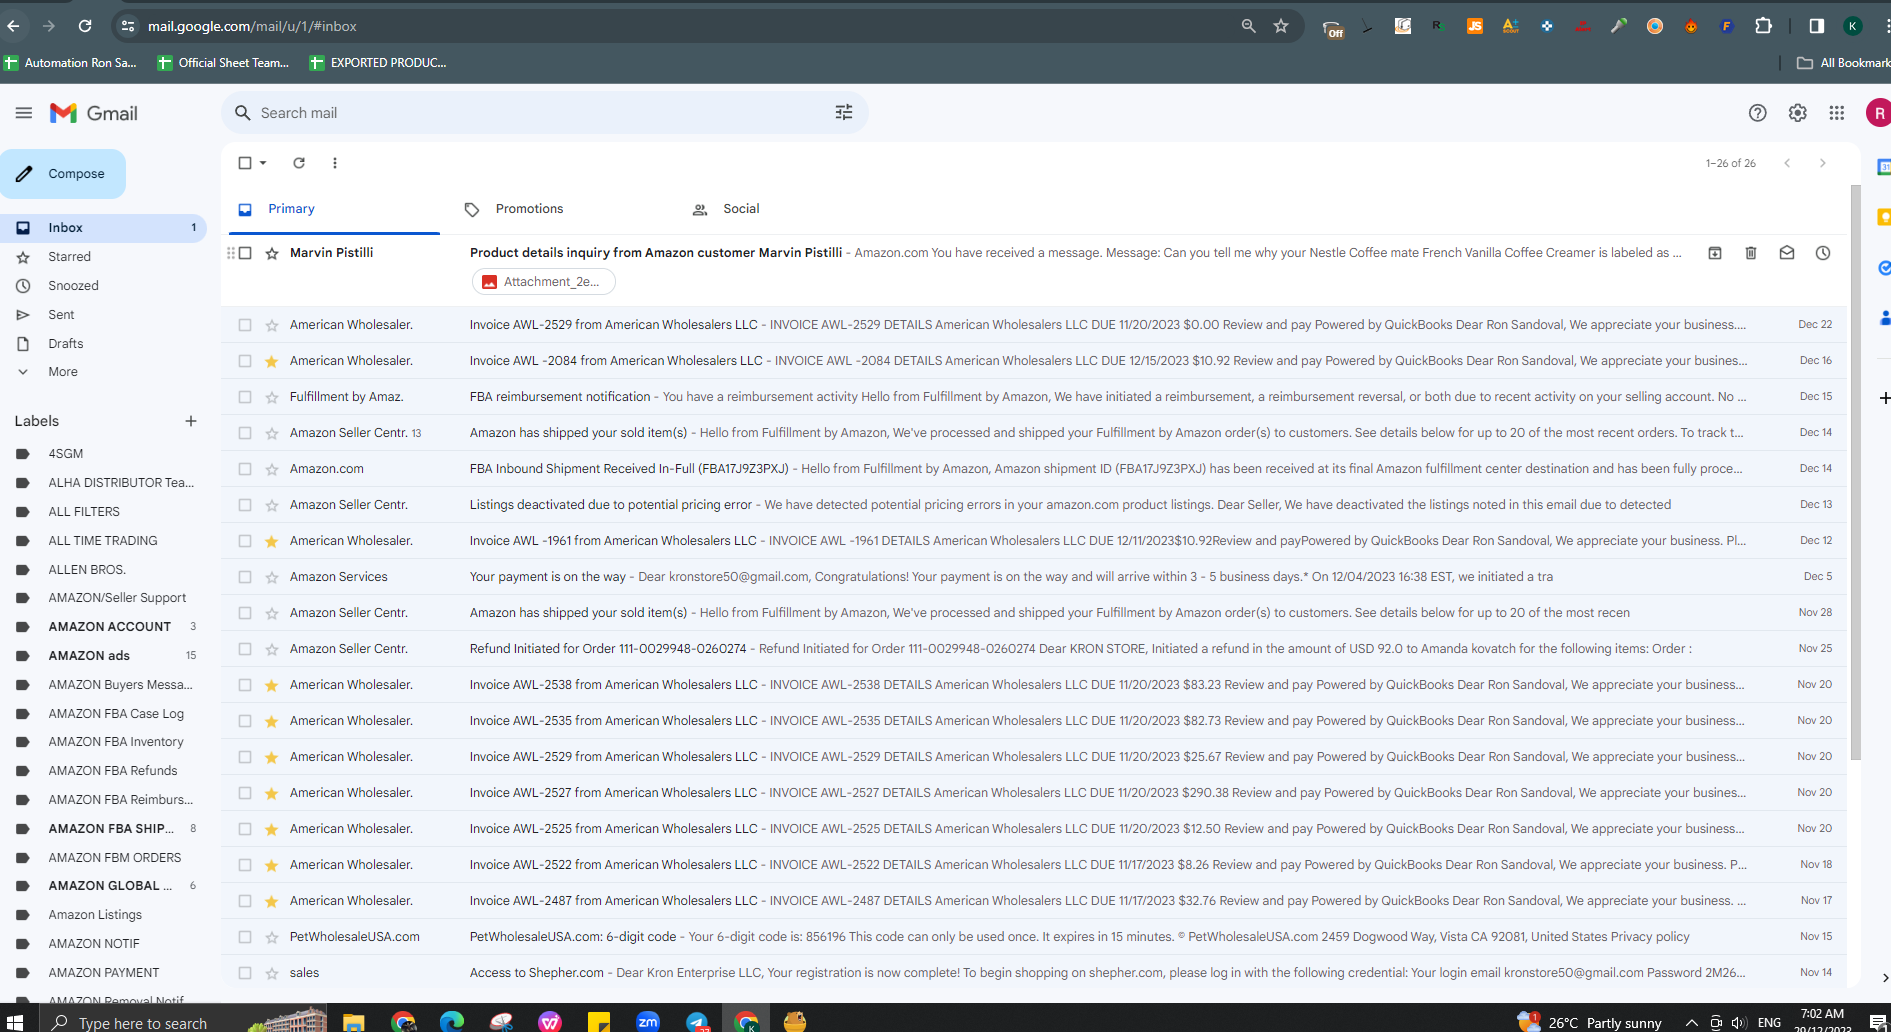The image size is (1891, 1032).
Task: Open EXPORTED PRODUC... bookmark
Action: 378,63
